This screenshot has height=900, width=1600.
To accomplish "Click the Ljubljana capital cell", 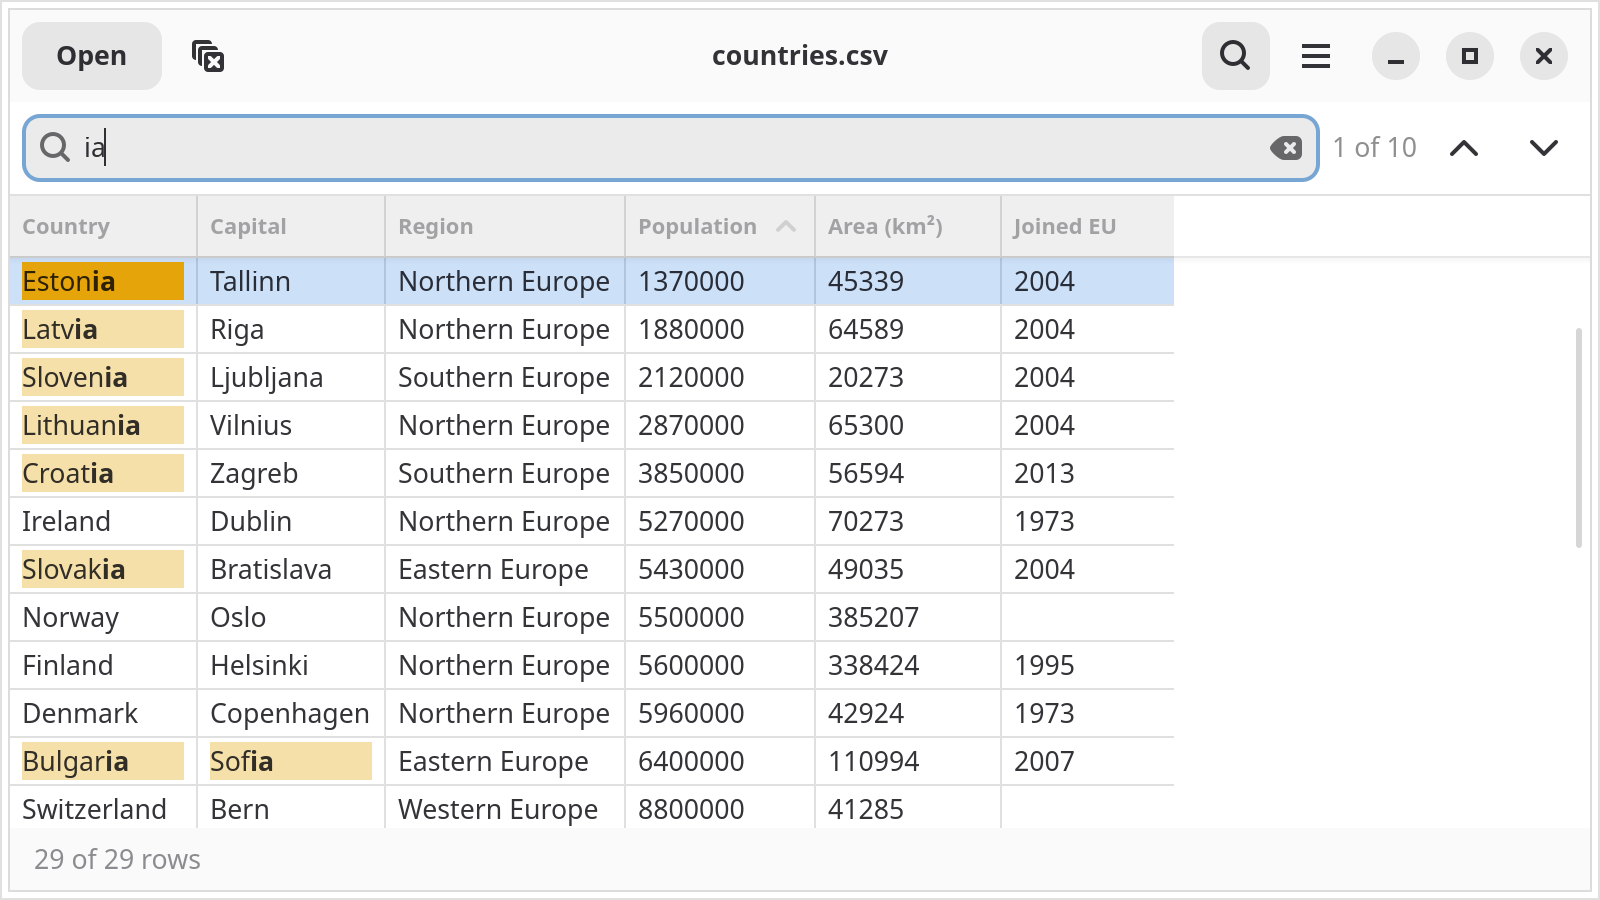I will point(291,377).
